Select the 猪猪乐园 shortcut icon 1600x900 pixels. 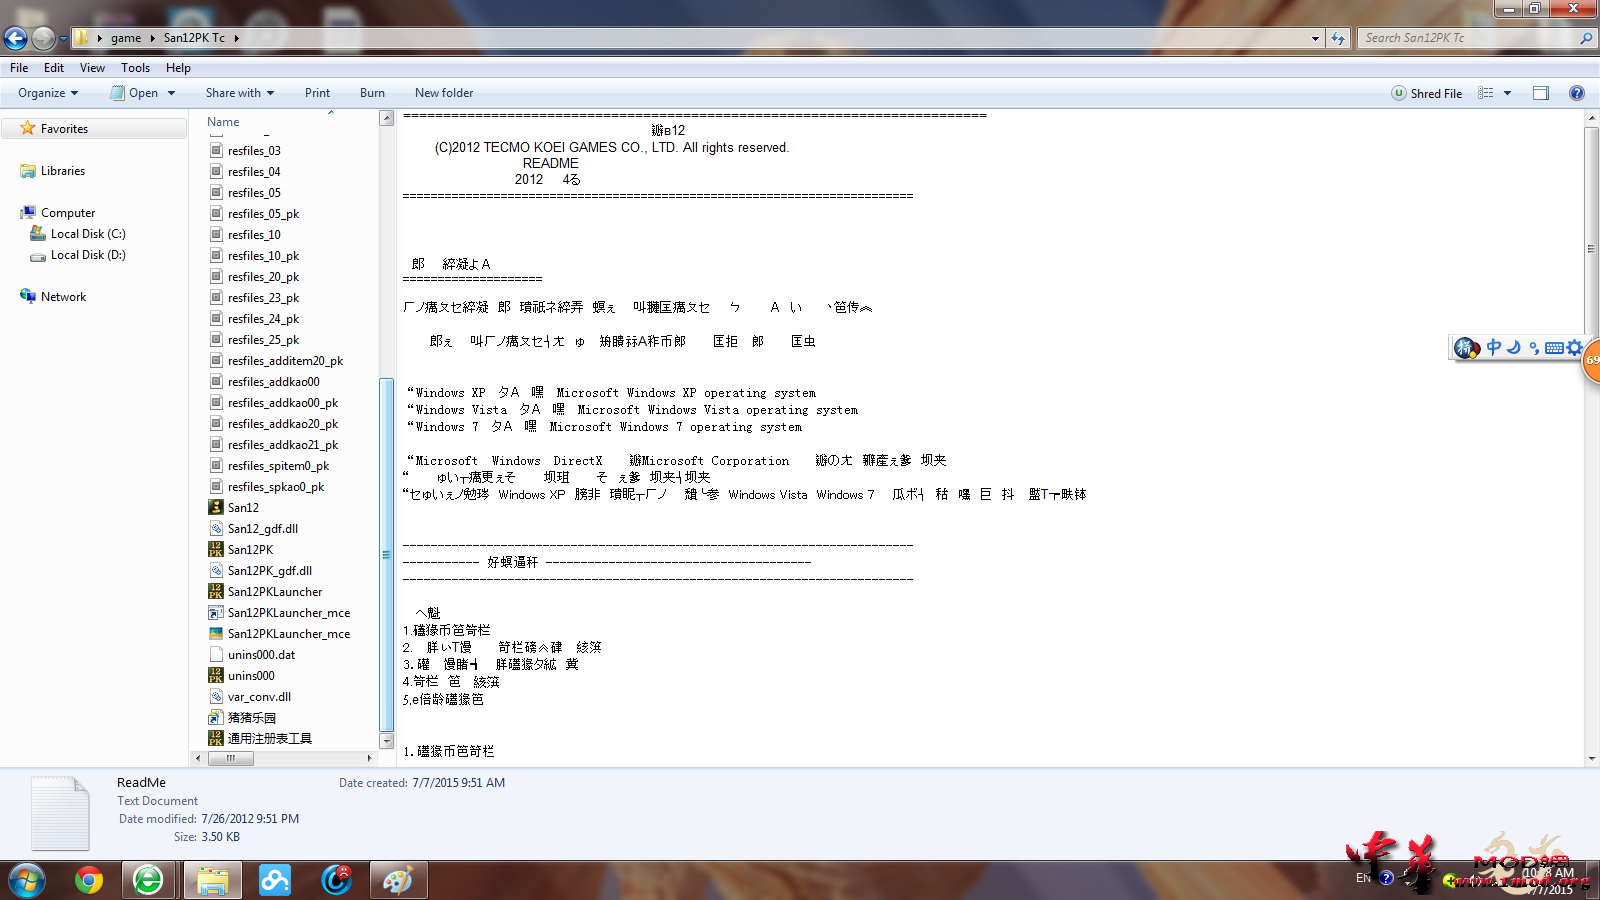click(216, 718)
